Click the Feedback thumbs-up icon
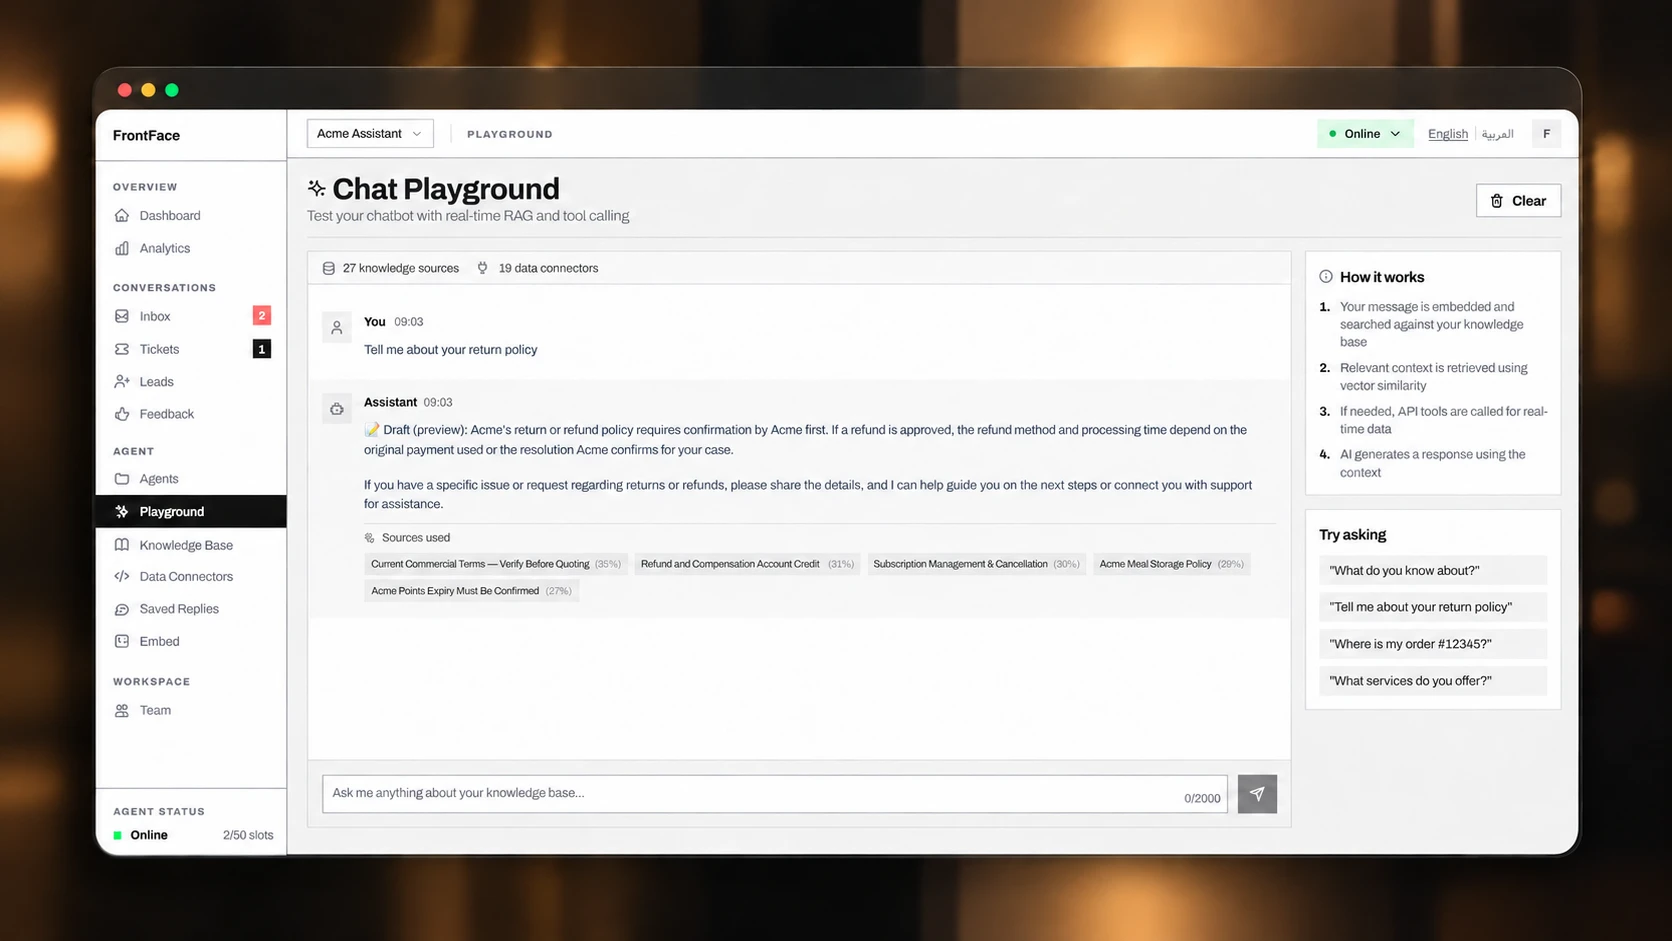This screenshot has width=1672, height=941. (122, 414)
